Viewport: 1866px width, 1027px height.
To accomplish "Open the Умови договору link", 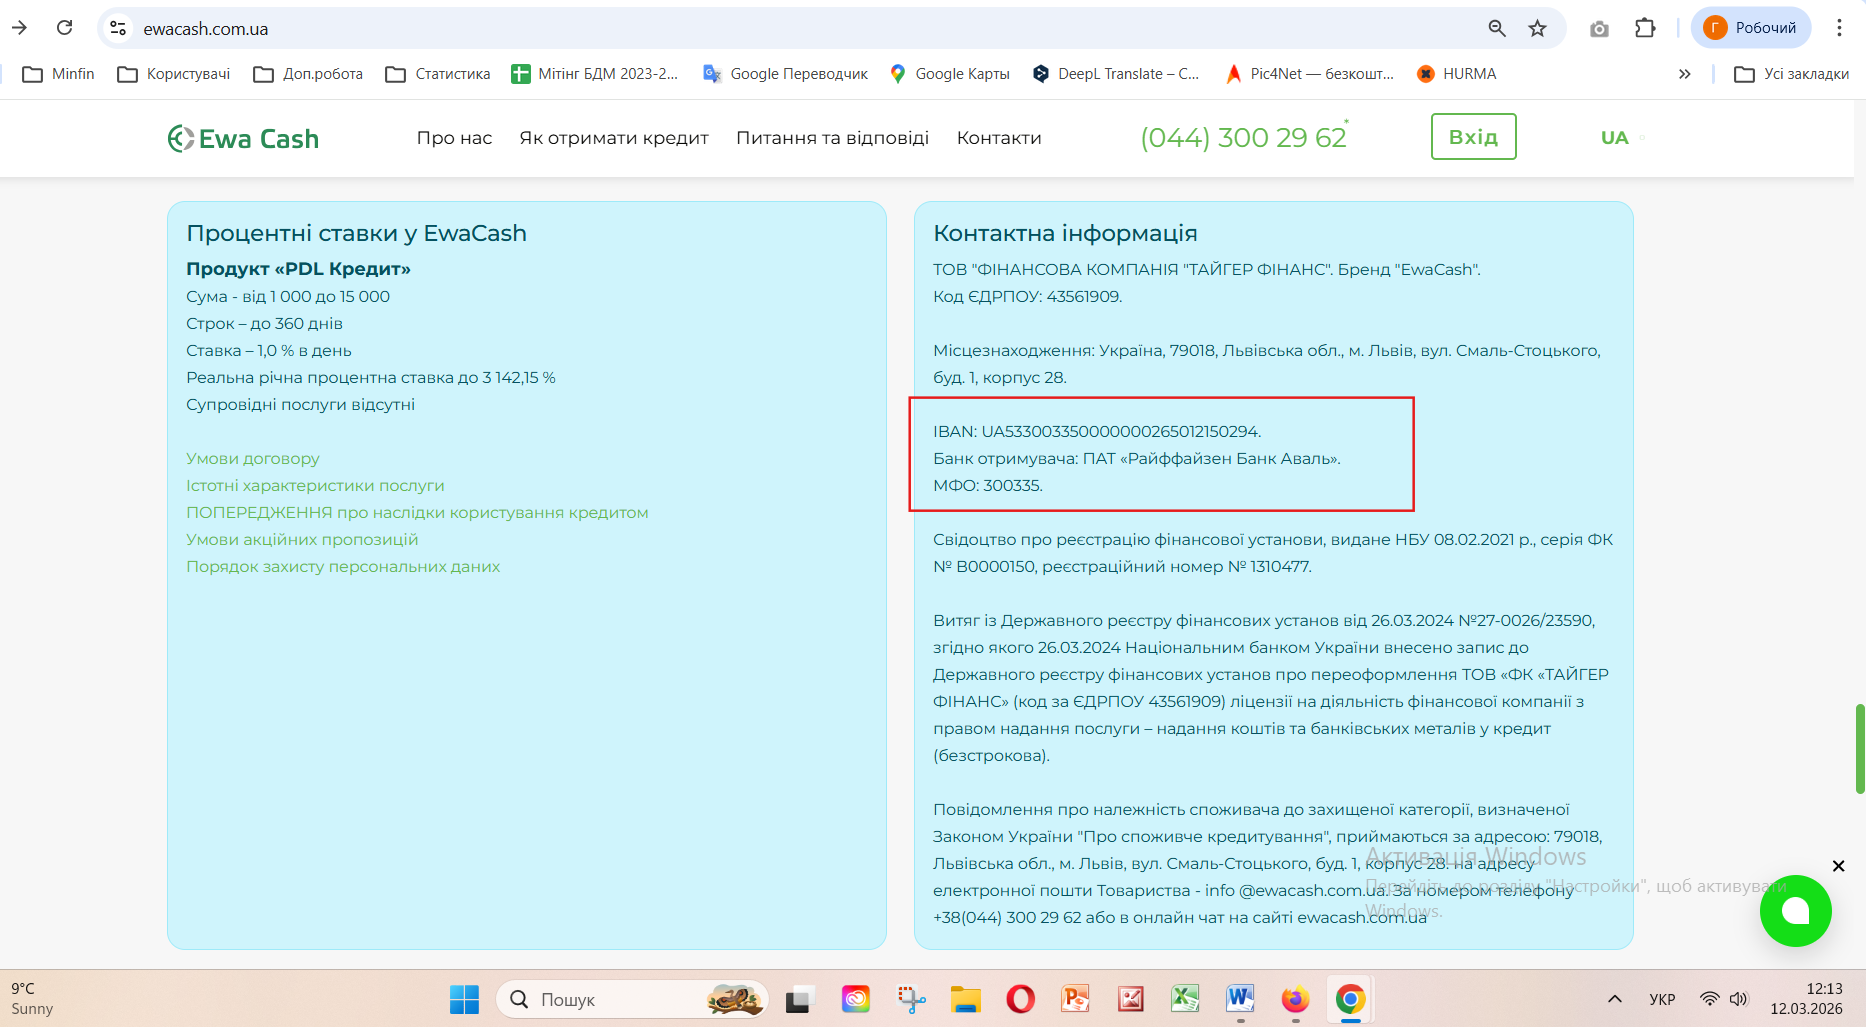I will (253, 458).
